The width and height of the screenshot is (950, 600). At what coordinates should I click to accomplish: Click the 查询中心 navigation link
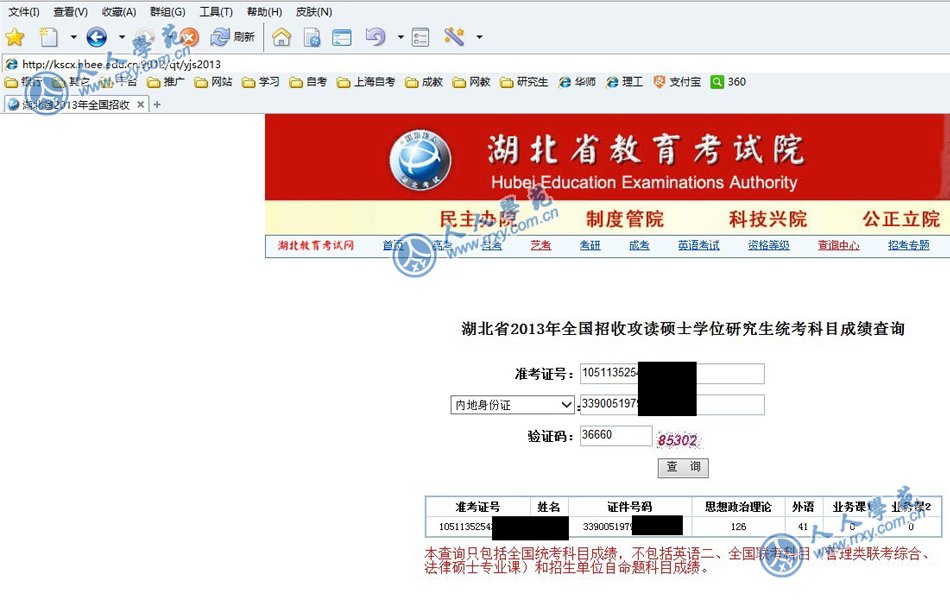[839, 245]
